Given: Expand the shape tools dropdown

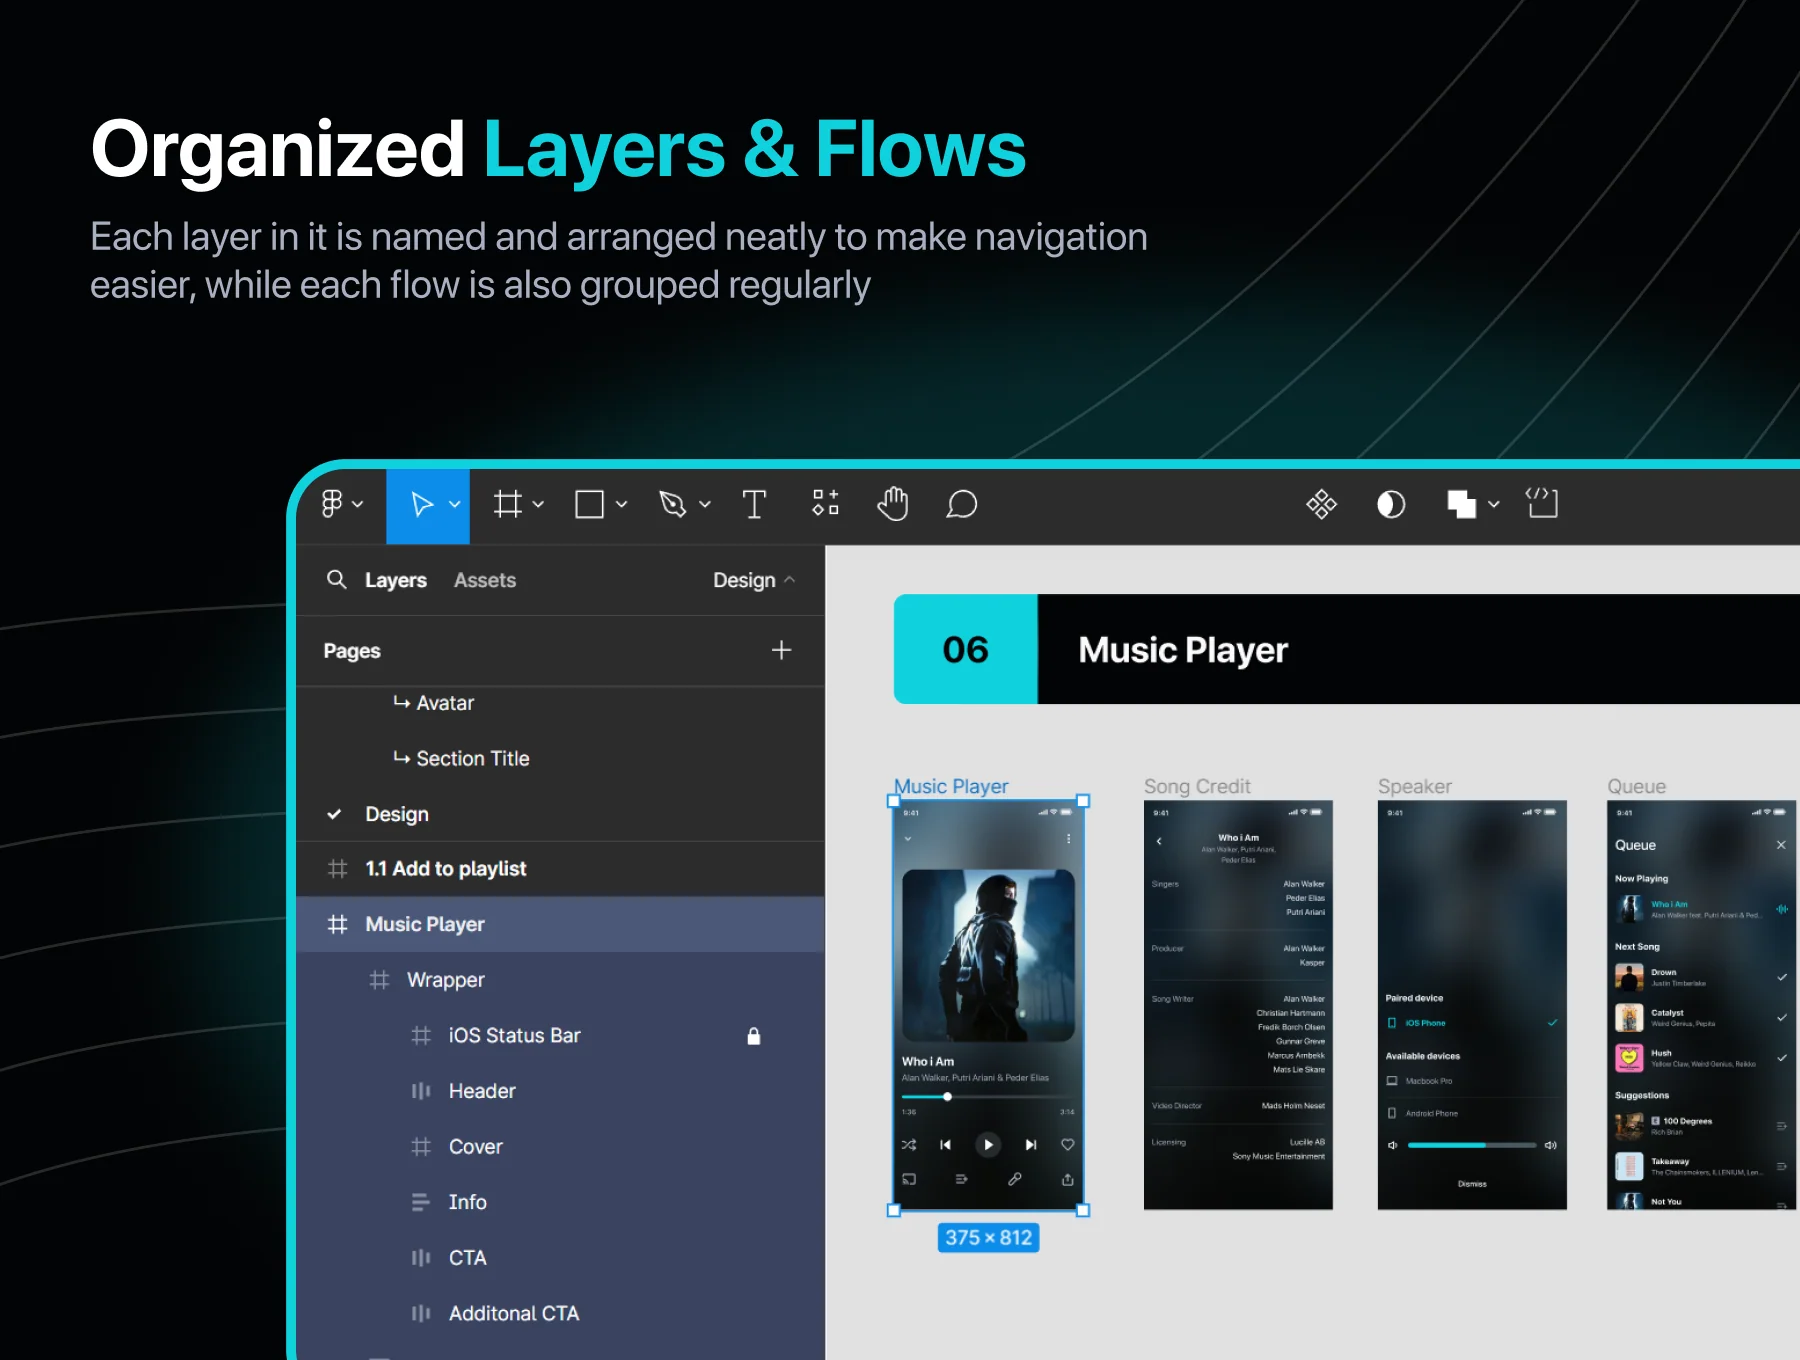Looking at the screenshot, I should 621,504.
